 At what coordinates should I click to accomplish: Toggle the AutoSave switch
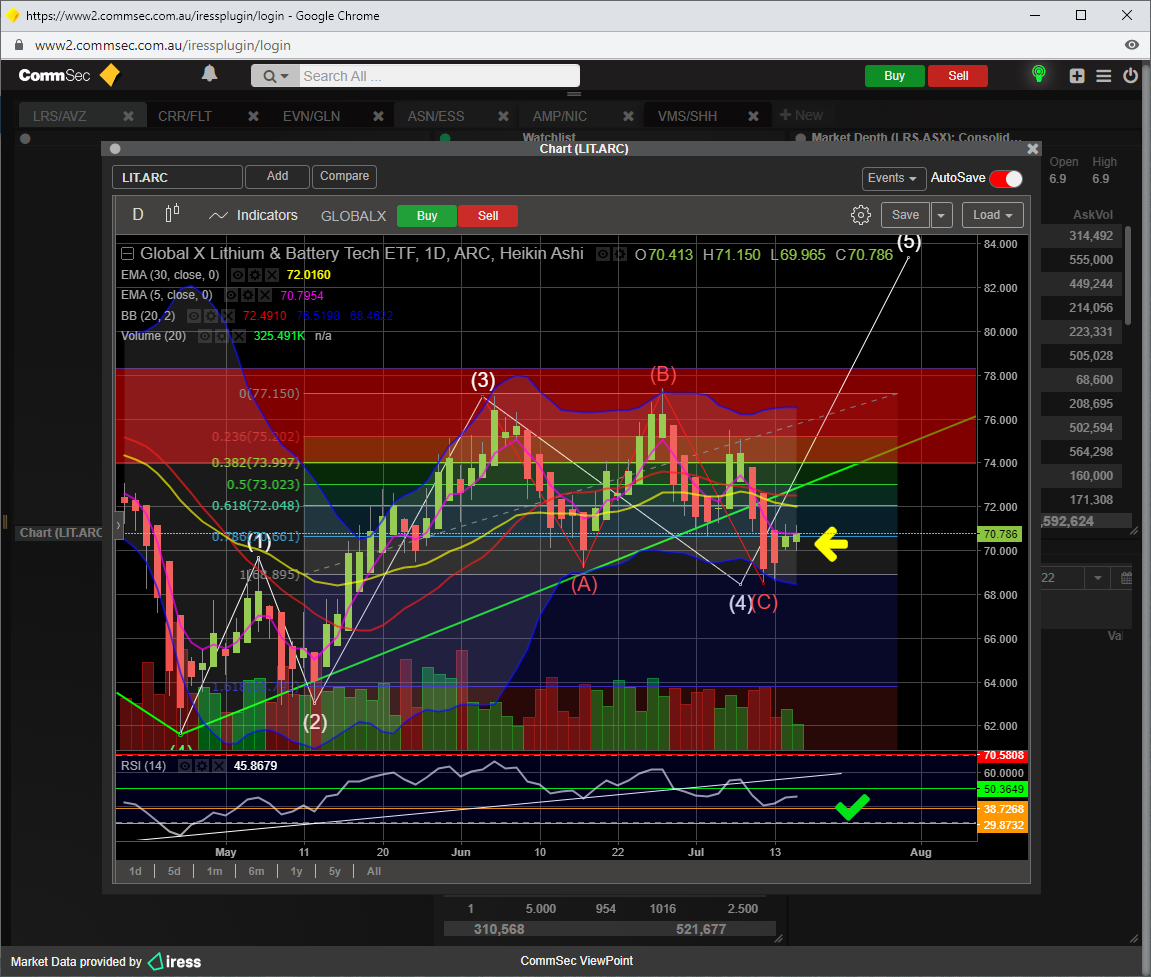[1006, 178]
